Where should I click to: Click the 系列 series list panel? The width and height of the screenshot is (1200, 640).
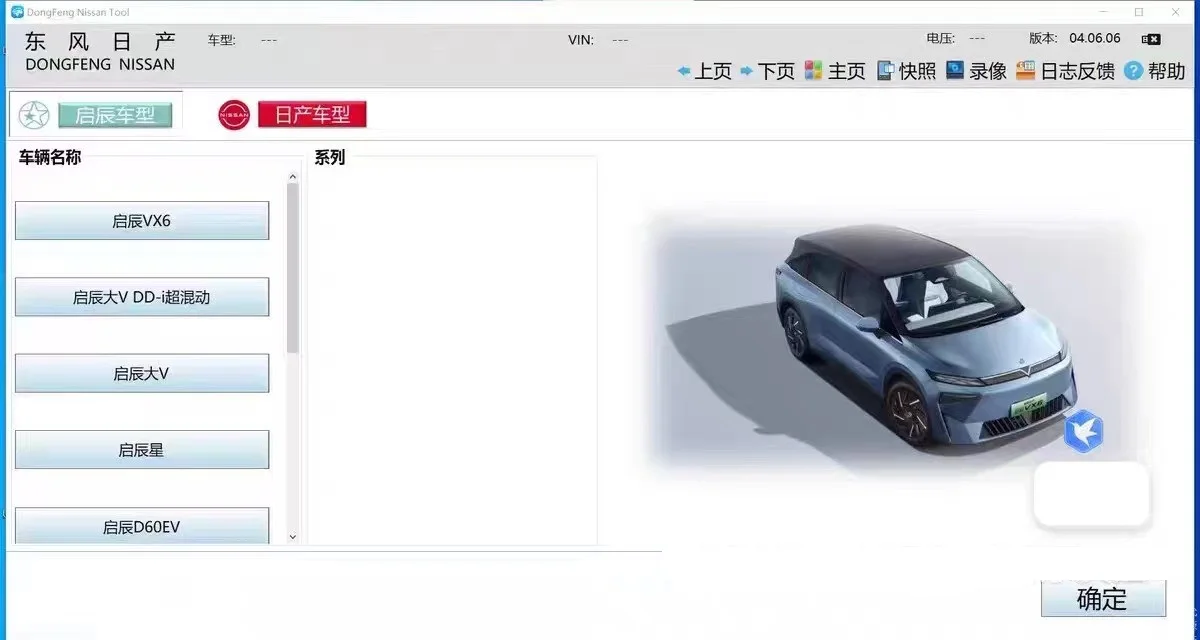(452, 350)
